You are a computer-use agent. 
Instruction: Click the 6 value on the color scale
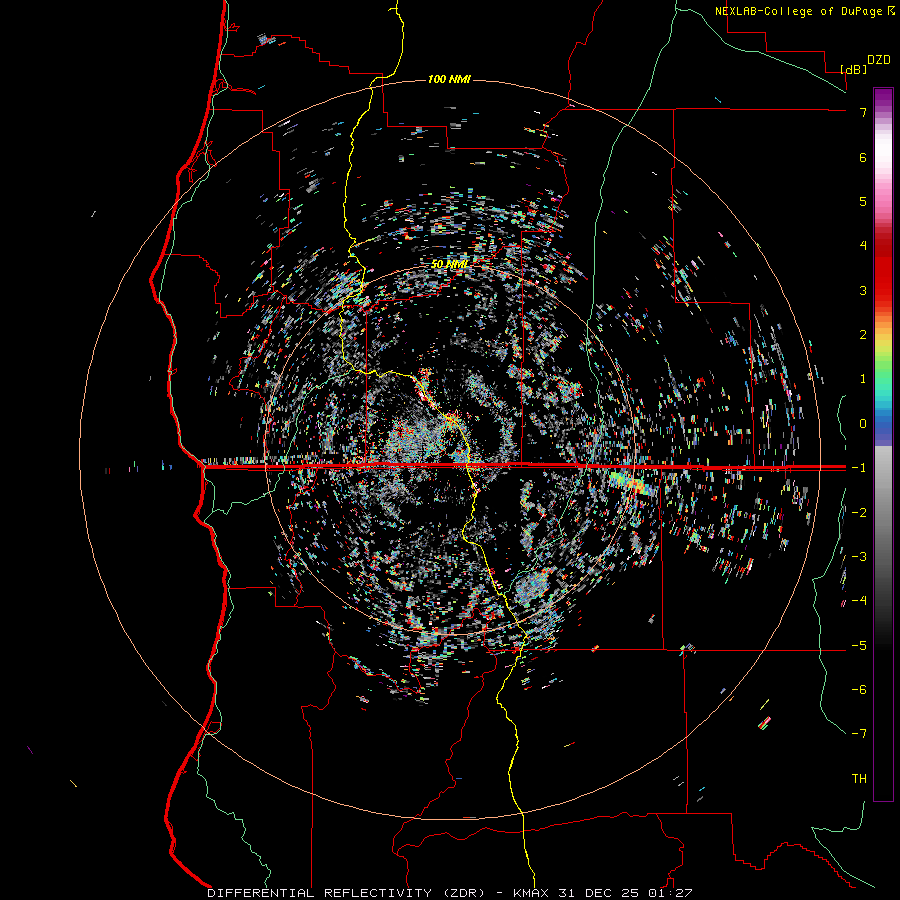863,157
